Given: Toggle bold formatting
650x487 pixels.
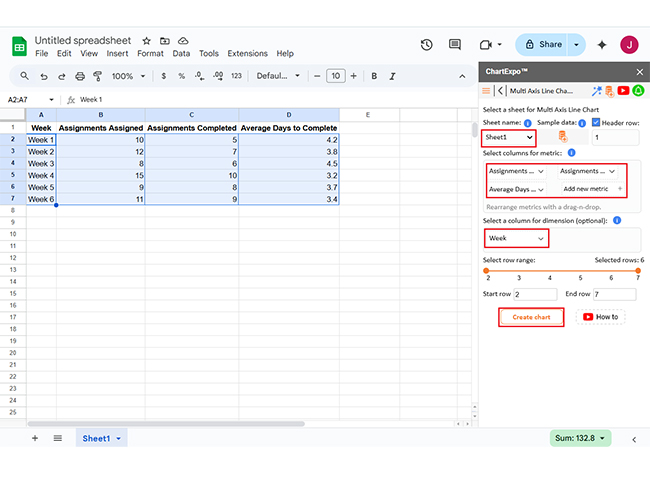Looking at the screenshot, I should pyautogui.click(x=374, y=76).
